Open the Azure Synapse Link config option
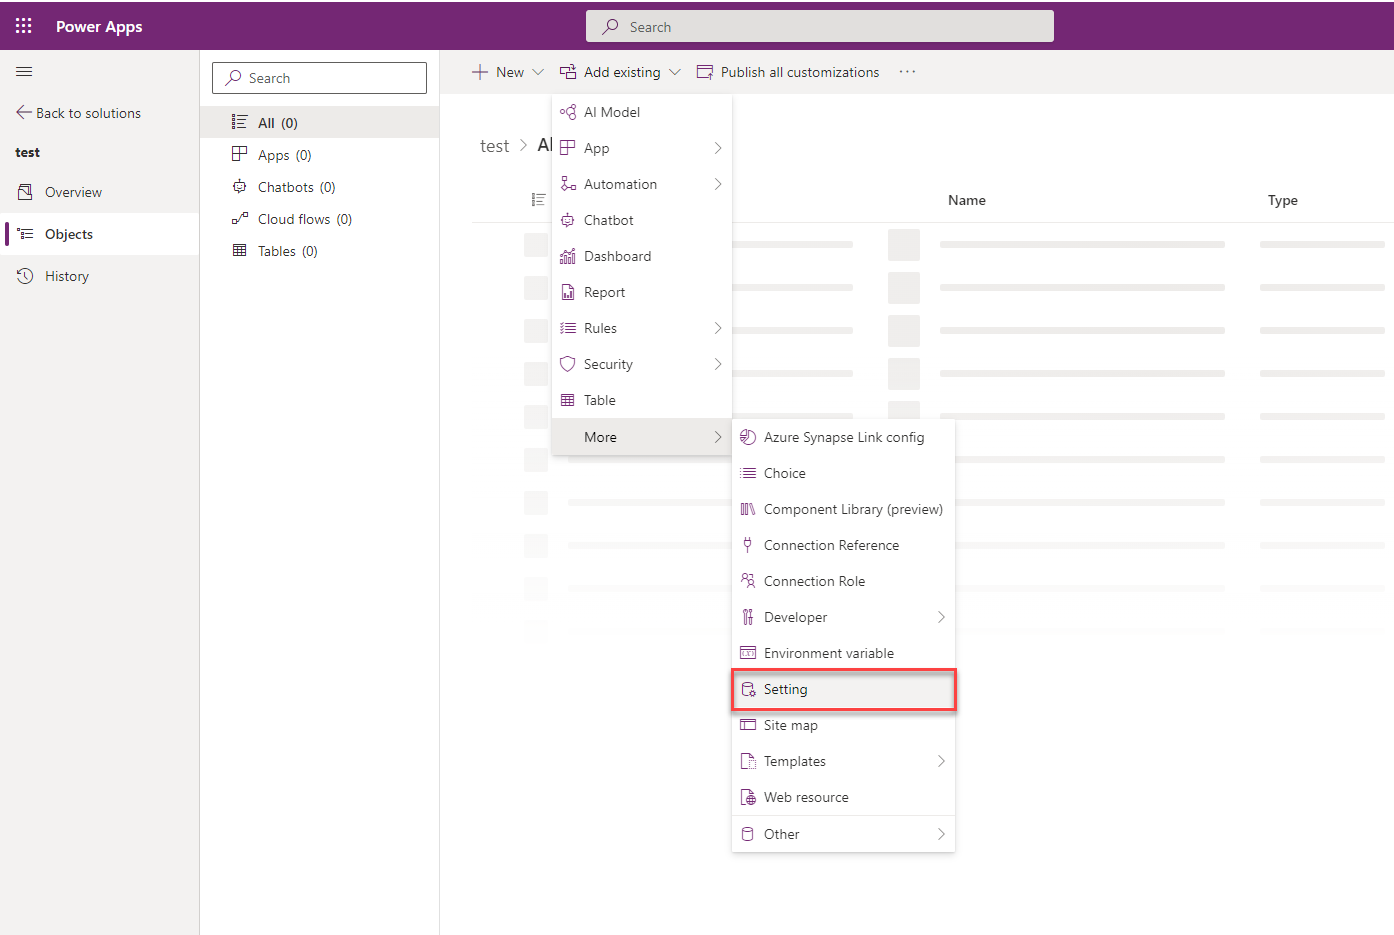Viewport: 1394px width, 935px height. (844, 437)
